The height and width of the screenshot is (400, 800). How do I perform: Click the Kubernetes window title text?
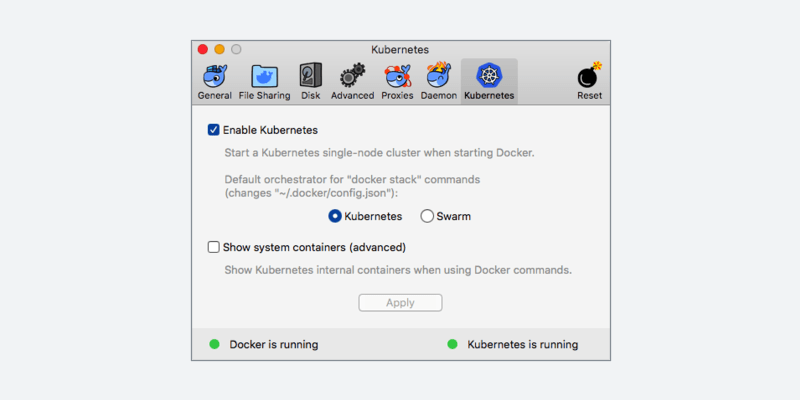[x=400, y=49]
